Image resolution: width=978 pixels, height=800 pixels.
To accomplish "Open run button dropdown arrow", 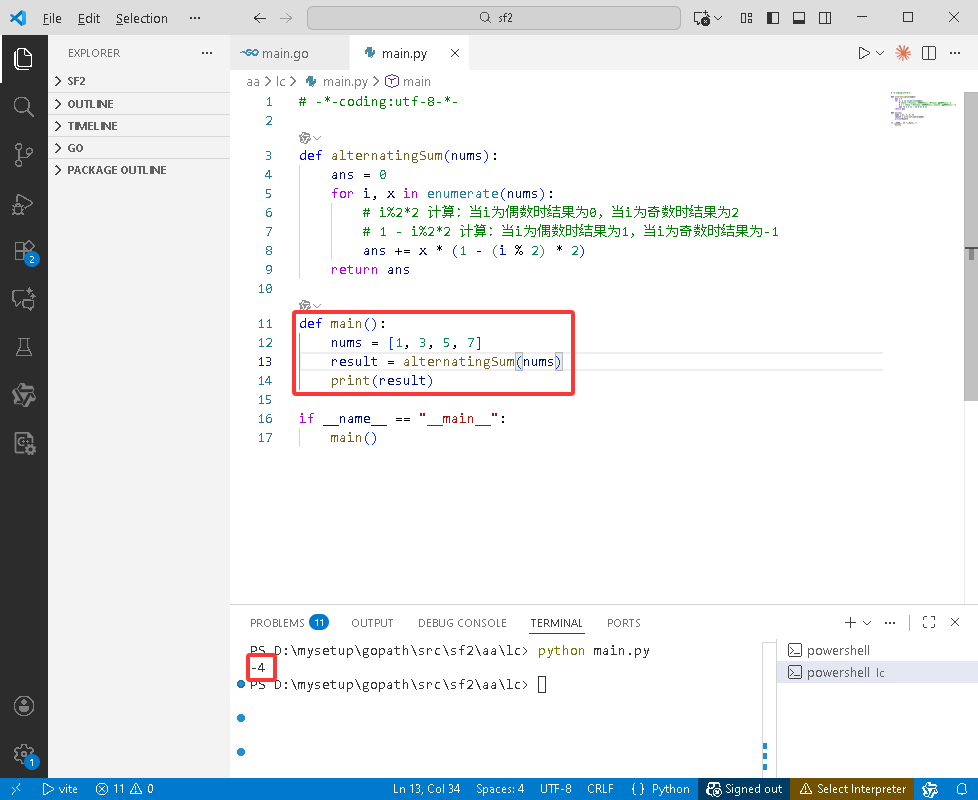I will (880, 53).
